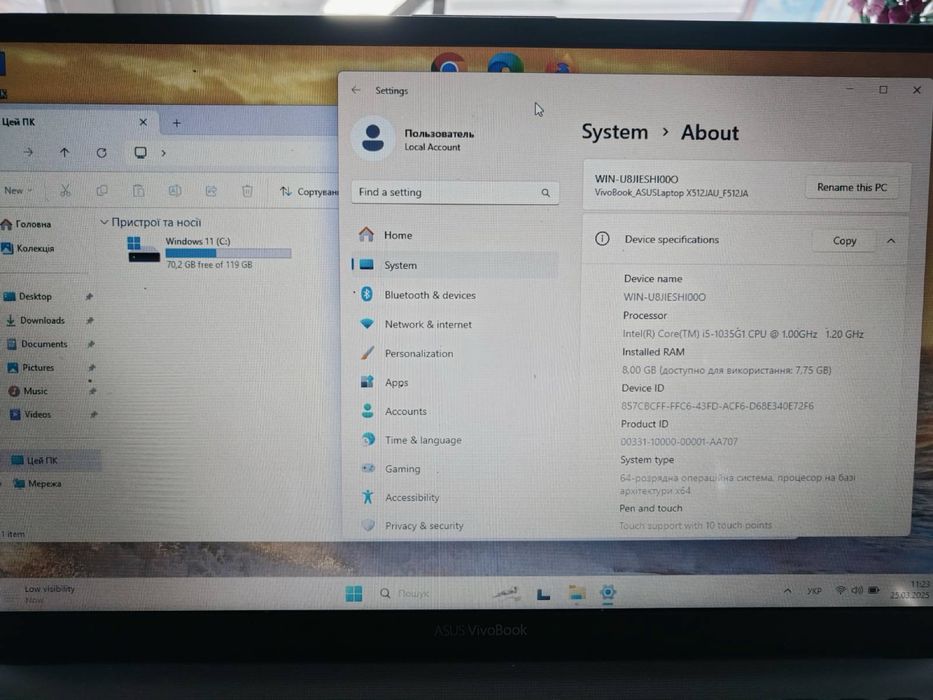Add a new tab in File Explorer

tap(177, 123)
